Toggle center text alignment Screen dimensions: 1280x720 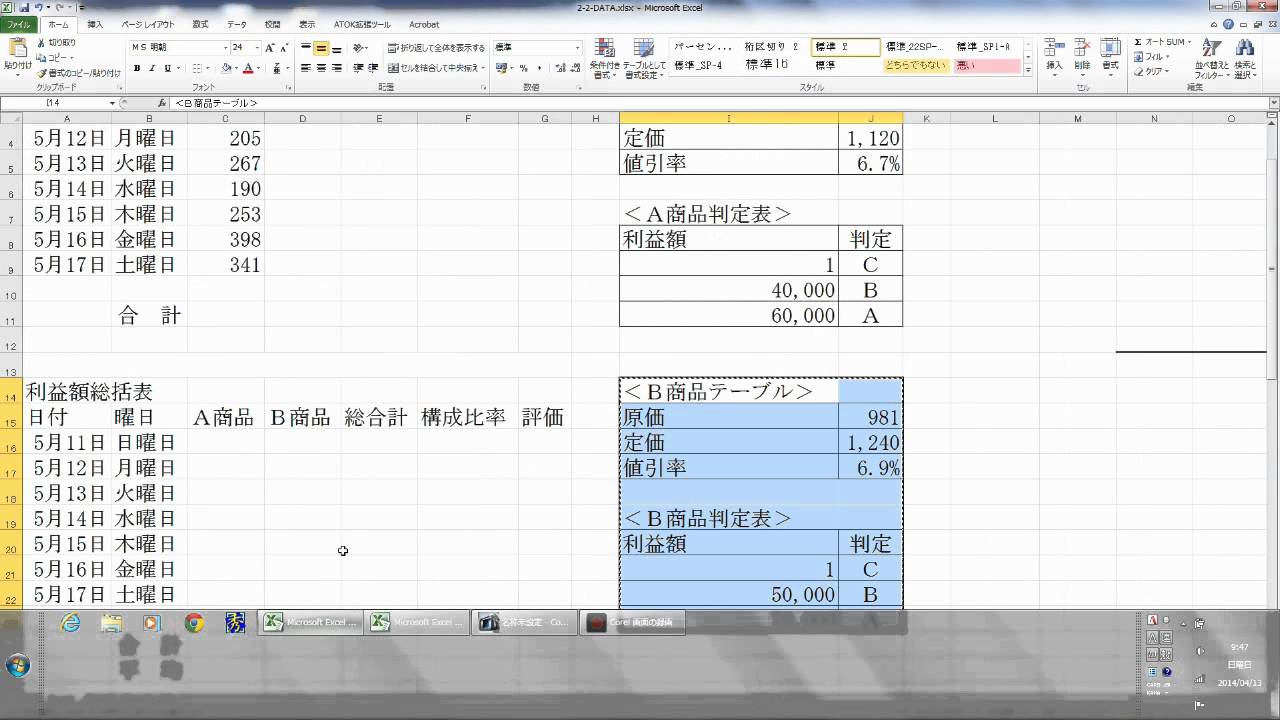pyautogui.click(x=321, y=68)
